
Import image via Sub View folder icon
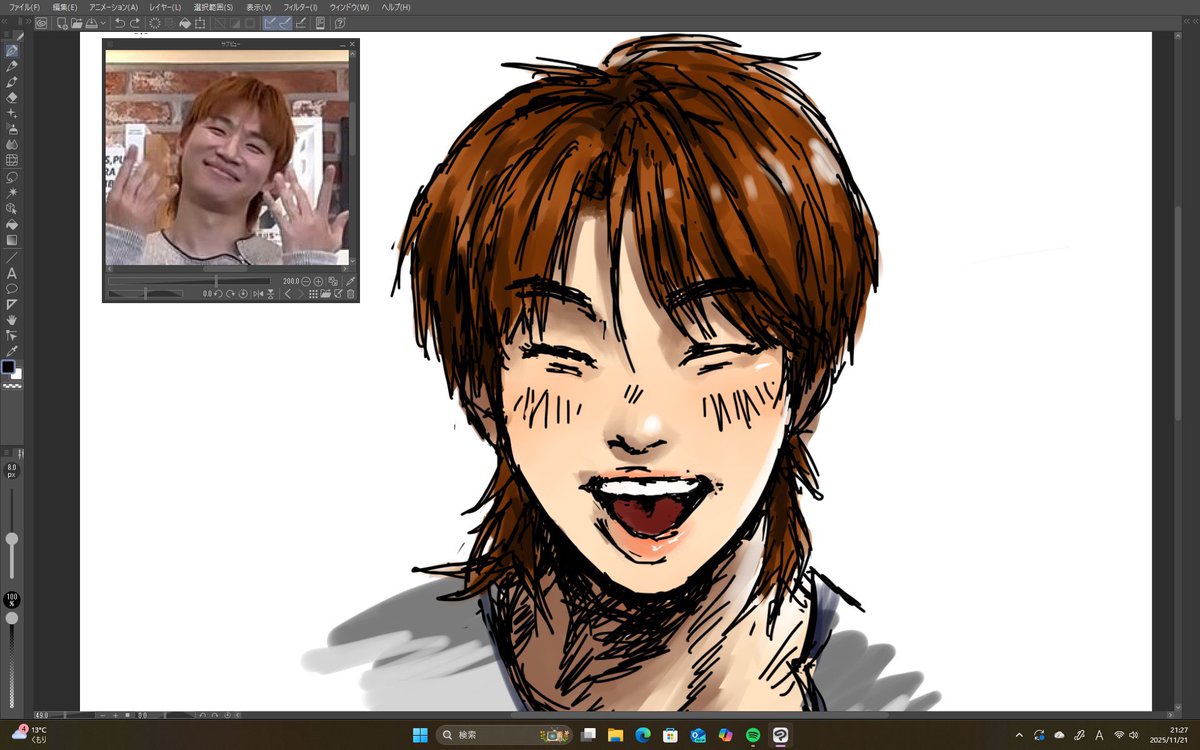tap(325, 294)
